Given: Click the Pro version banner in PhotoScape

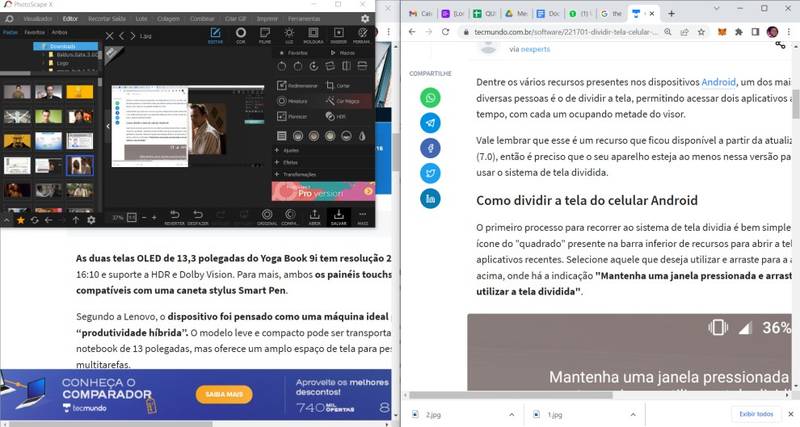Looking at the screenshot, I should tap(323, 192).
